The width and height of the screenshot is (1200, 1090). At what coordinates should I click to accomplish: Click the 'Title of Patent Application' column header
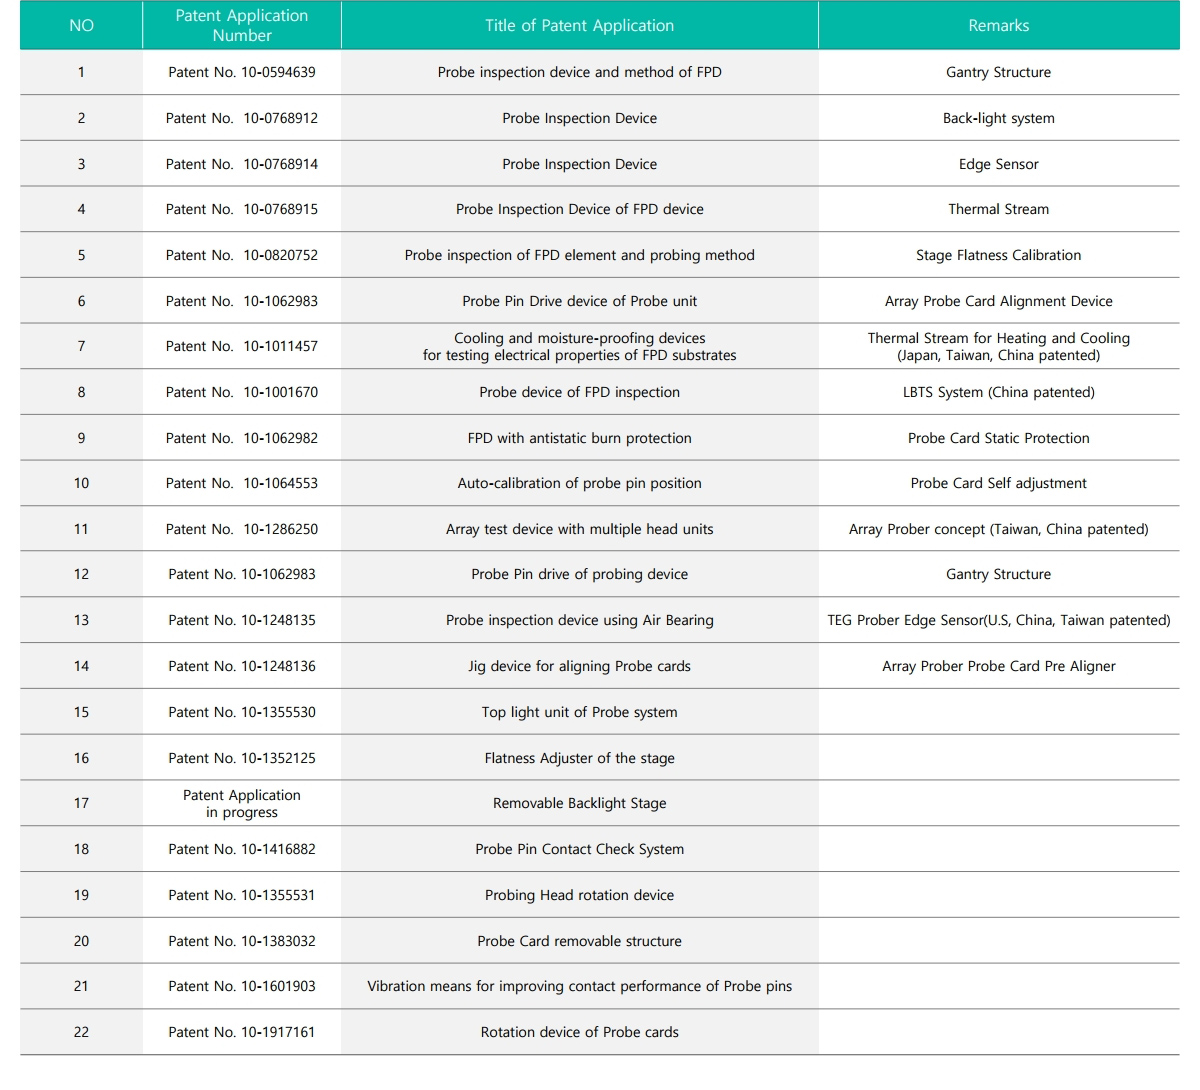[579, 26]
